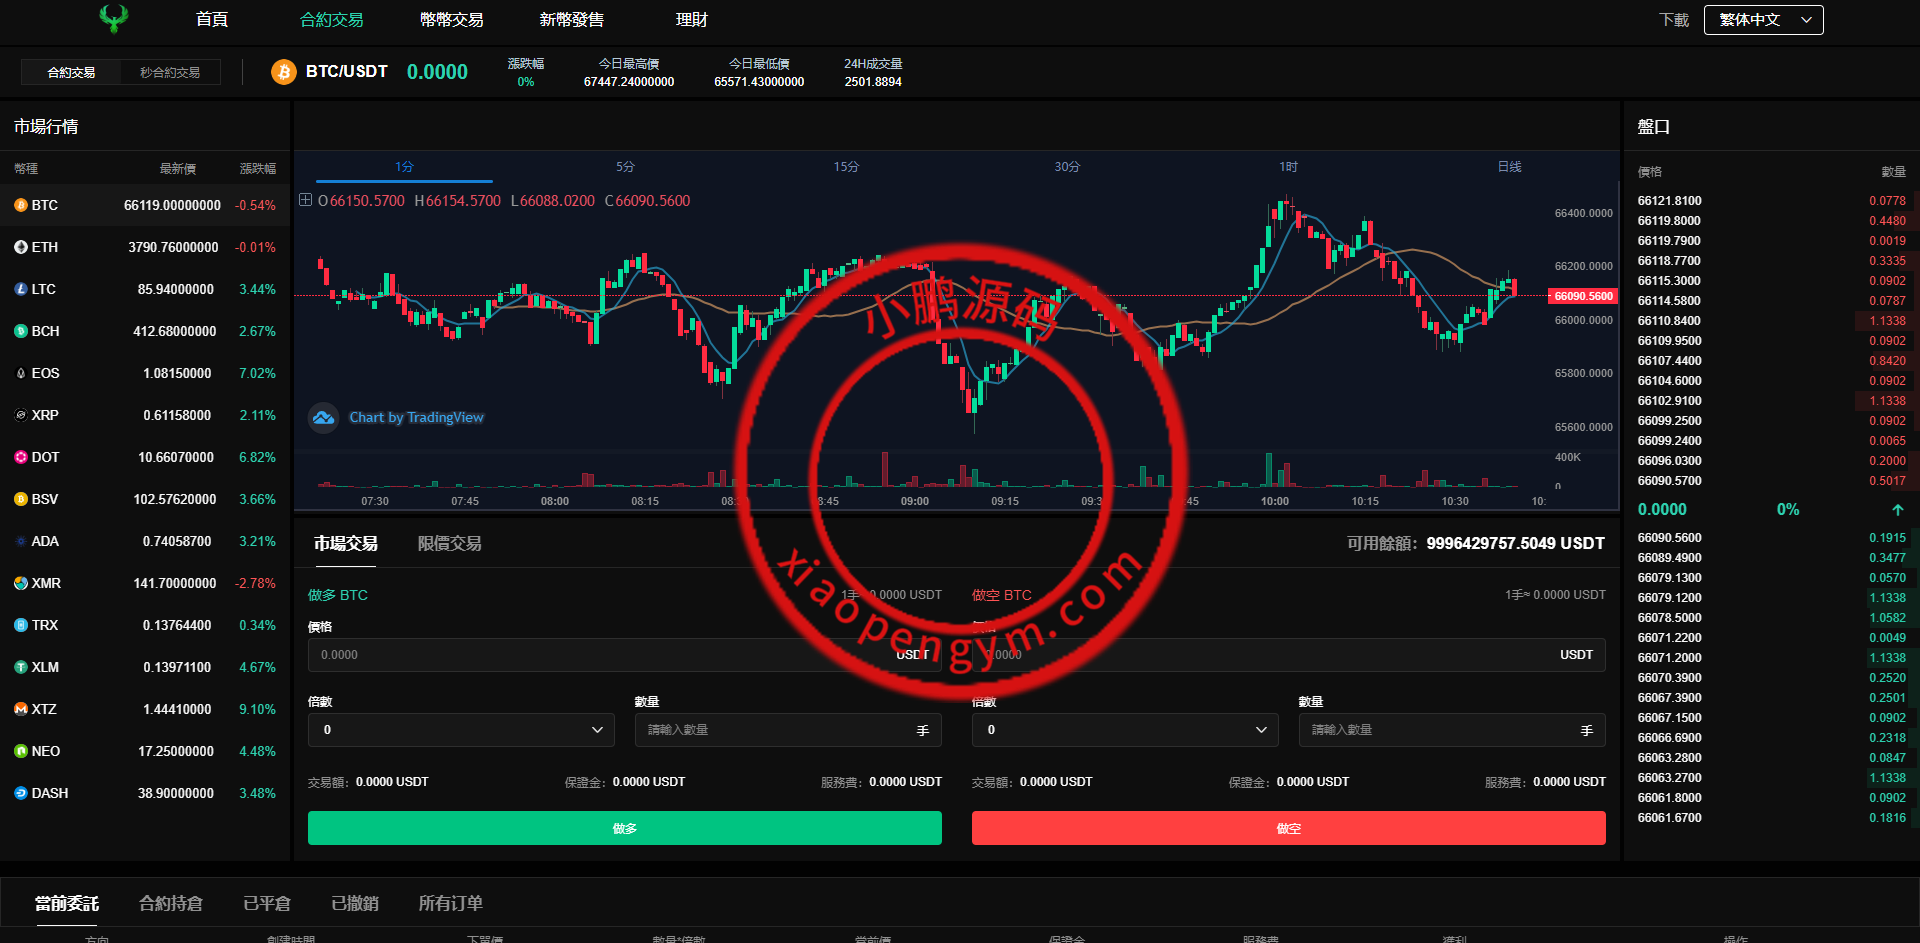Click the ETH coin icon in market list
This screenshot has height=943, width=1920.
(x=20, y=247)
